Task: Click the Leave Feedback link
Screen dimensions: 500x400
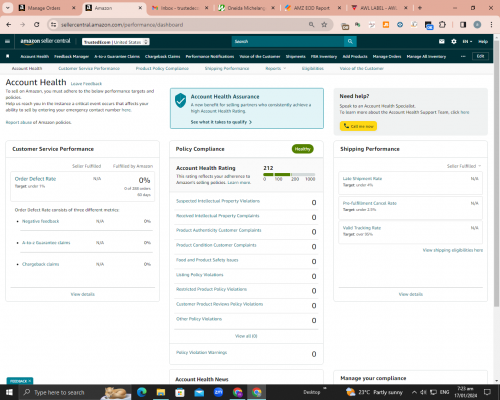Action: click(x=86, y=84)
